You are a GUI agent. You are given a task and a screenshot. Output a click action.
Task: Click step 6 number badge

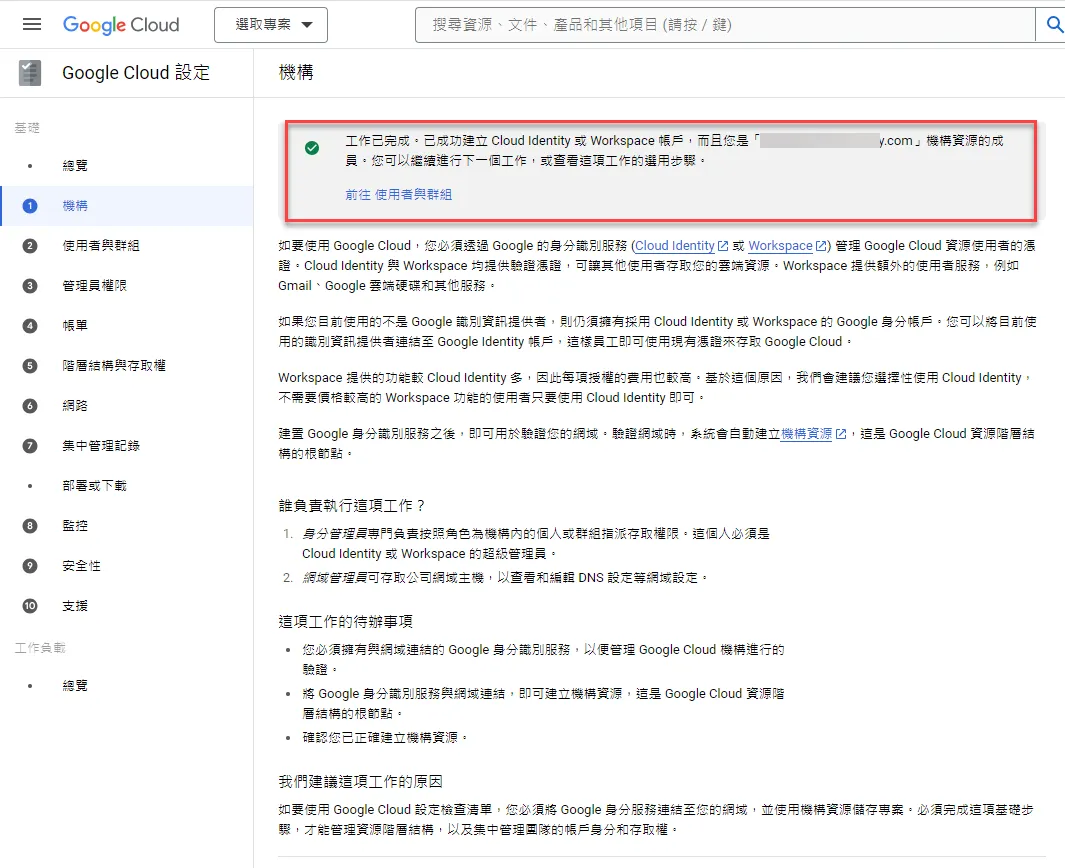30,406
